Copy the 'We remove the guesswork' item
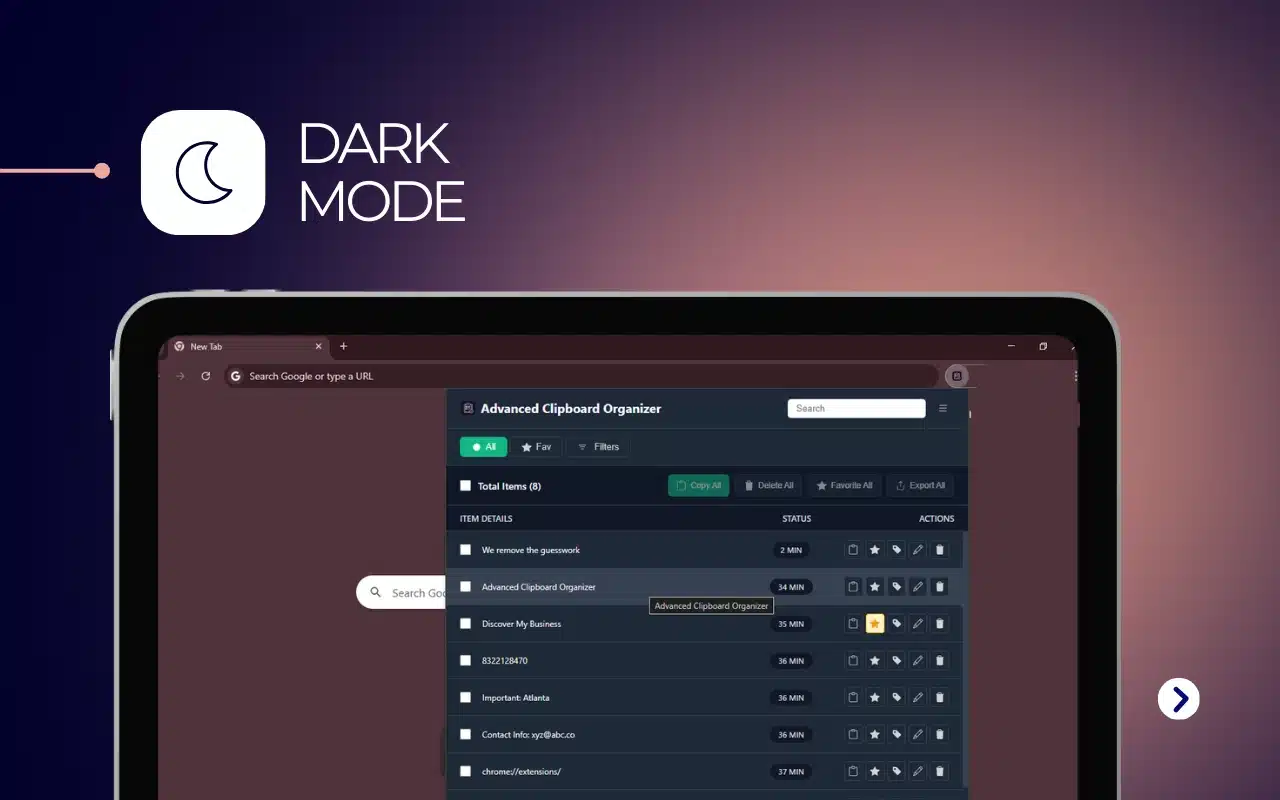Screen dimensions: 1280x800 click(853, 550)
